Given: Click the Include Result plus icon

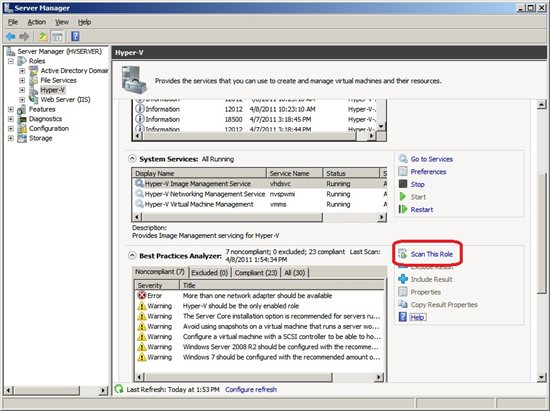Looking at the screenshot, I should pos(403,279).
